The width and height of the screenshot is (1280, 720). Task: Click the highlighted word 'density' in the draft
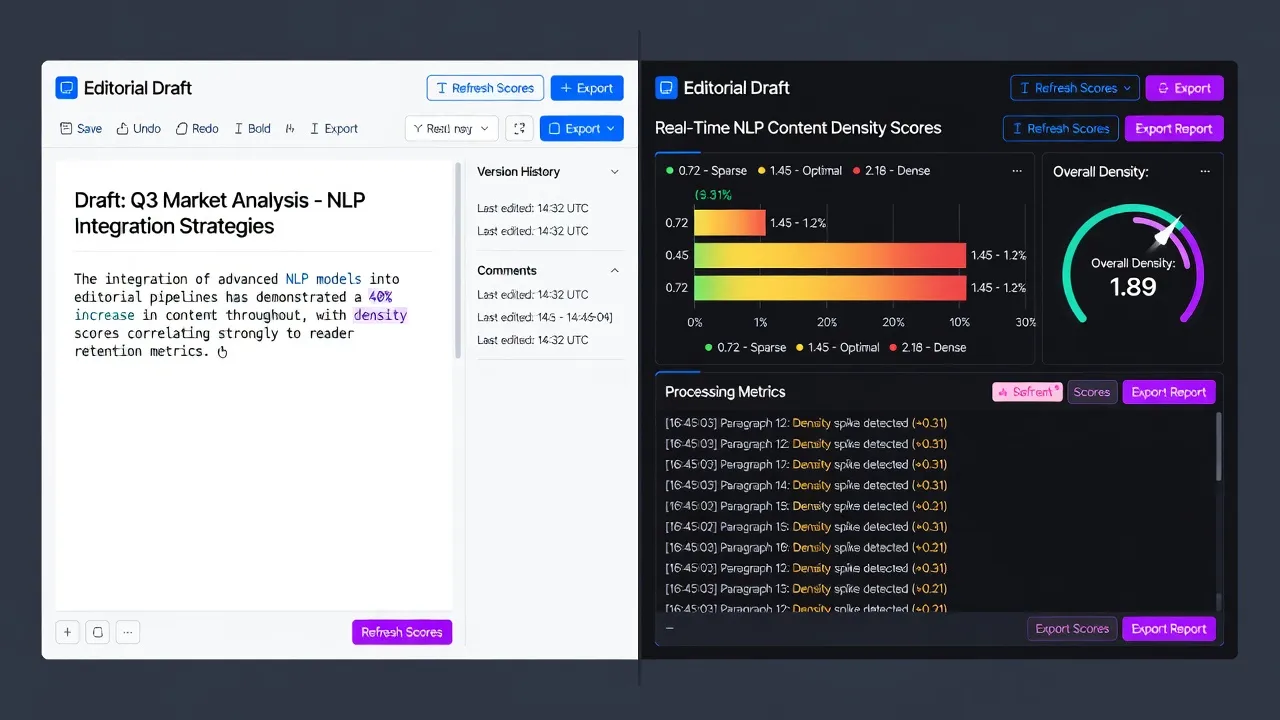[380, 315]
